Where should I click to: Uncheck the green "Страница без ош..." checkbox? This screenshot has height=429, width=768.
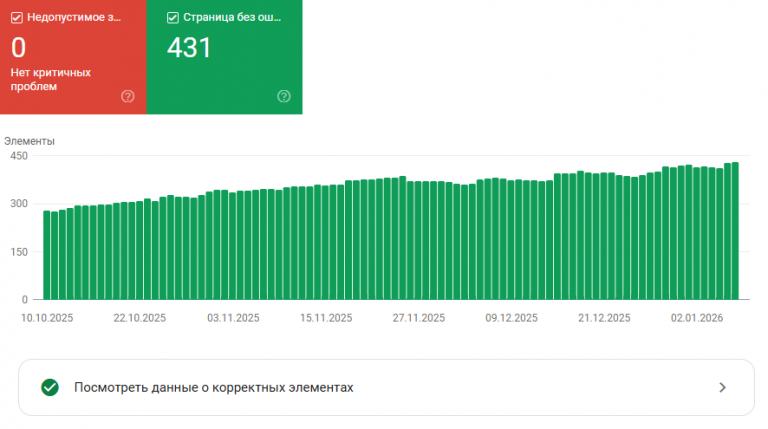click(173, 18)
